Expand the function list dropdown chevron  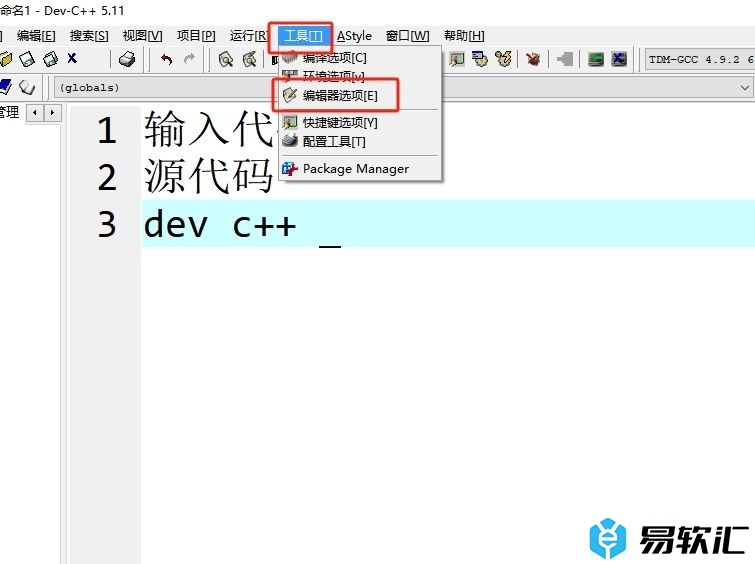click(x=744, y=88)
